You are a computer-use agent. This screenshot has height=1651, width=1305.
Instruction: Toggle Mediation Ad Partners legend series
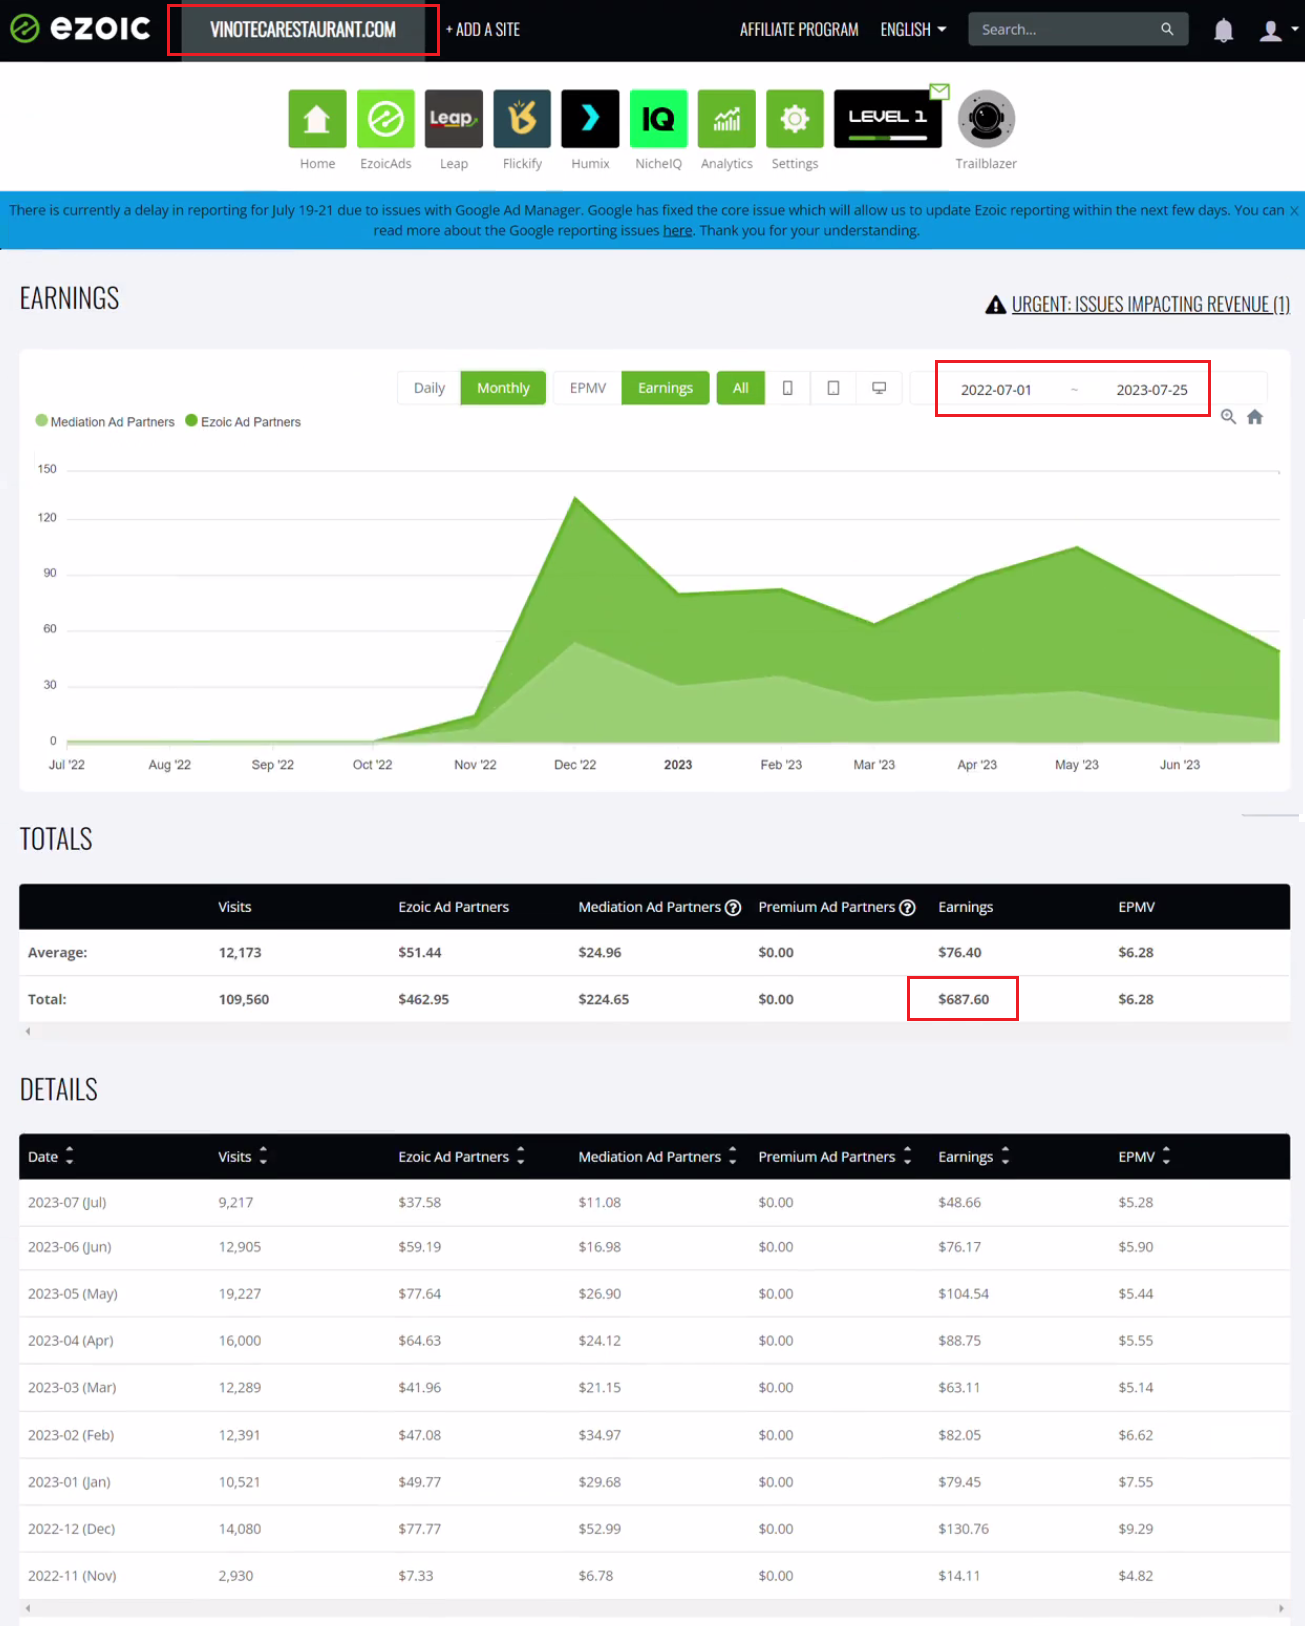(105, 422)
